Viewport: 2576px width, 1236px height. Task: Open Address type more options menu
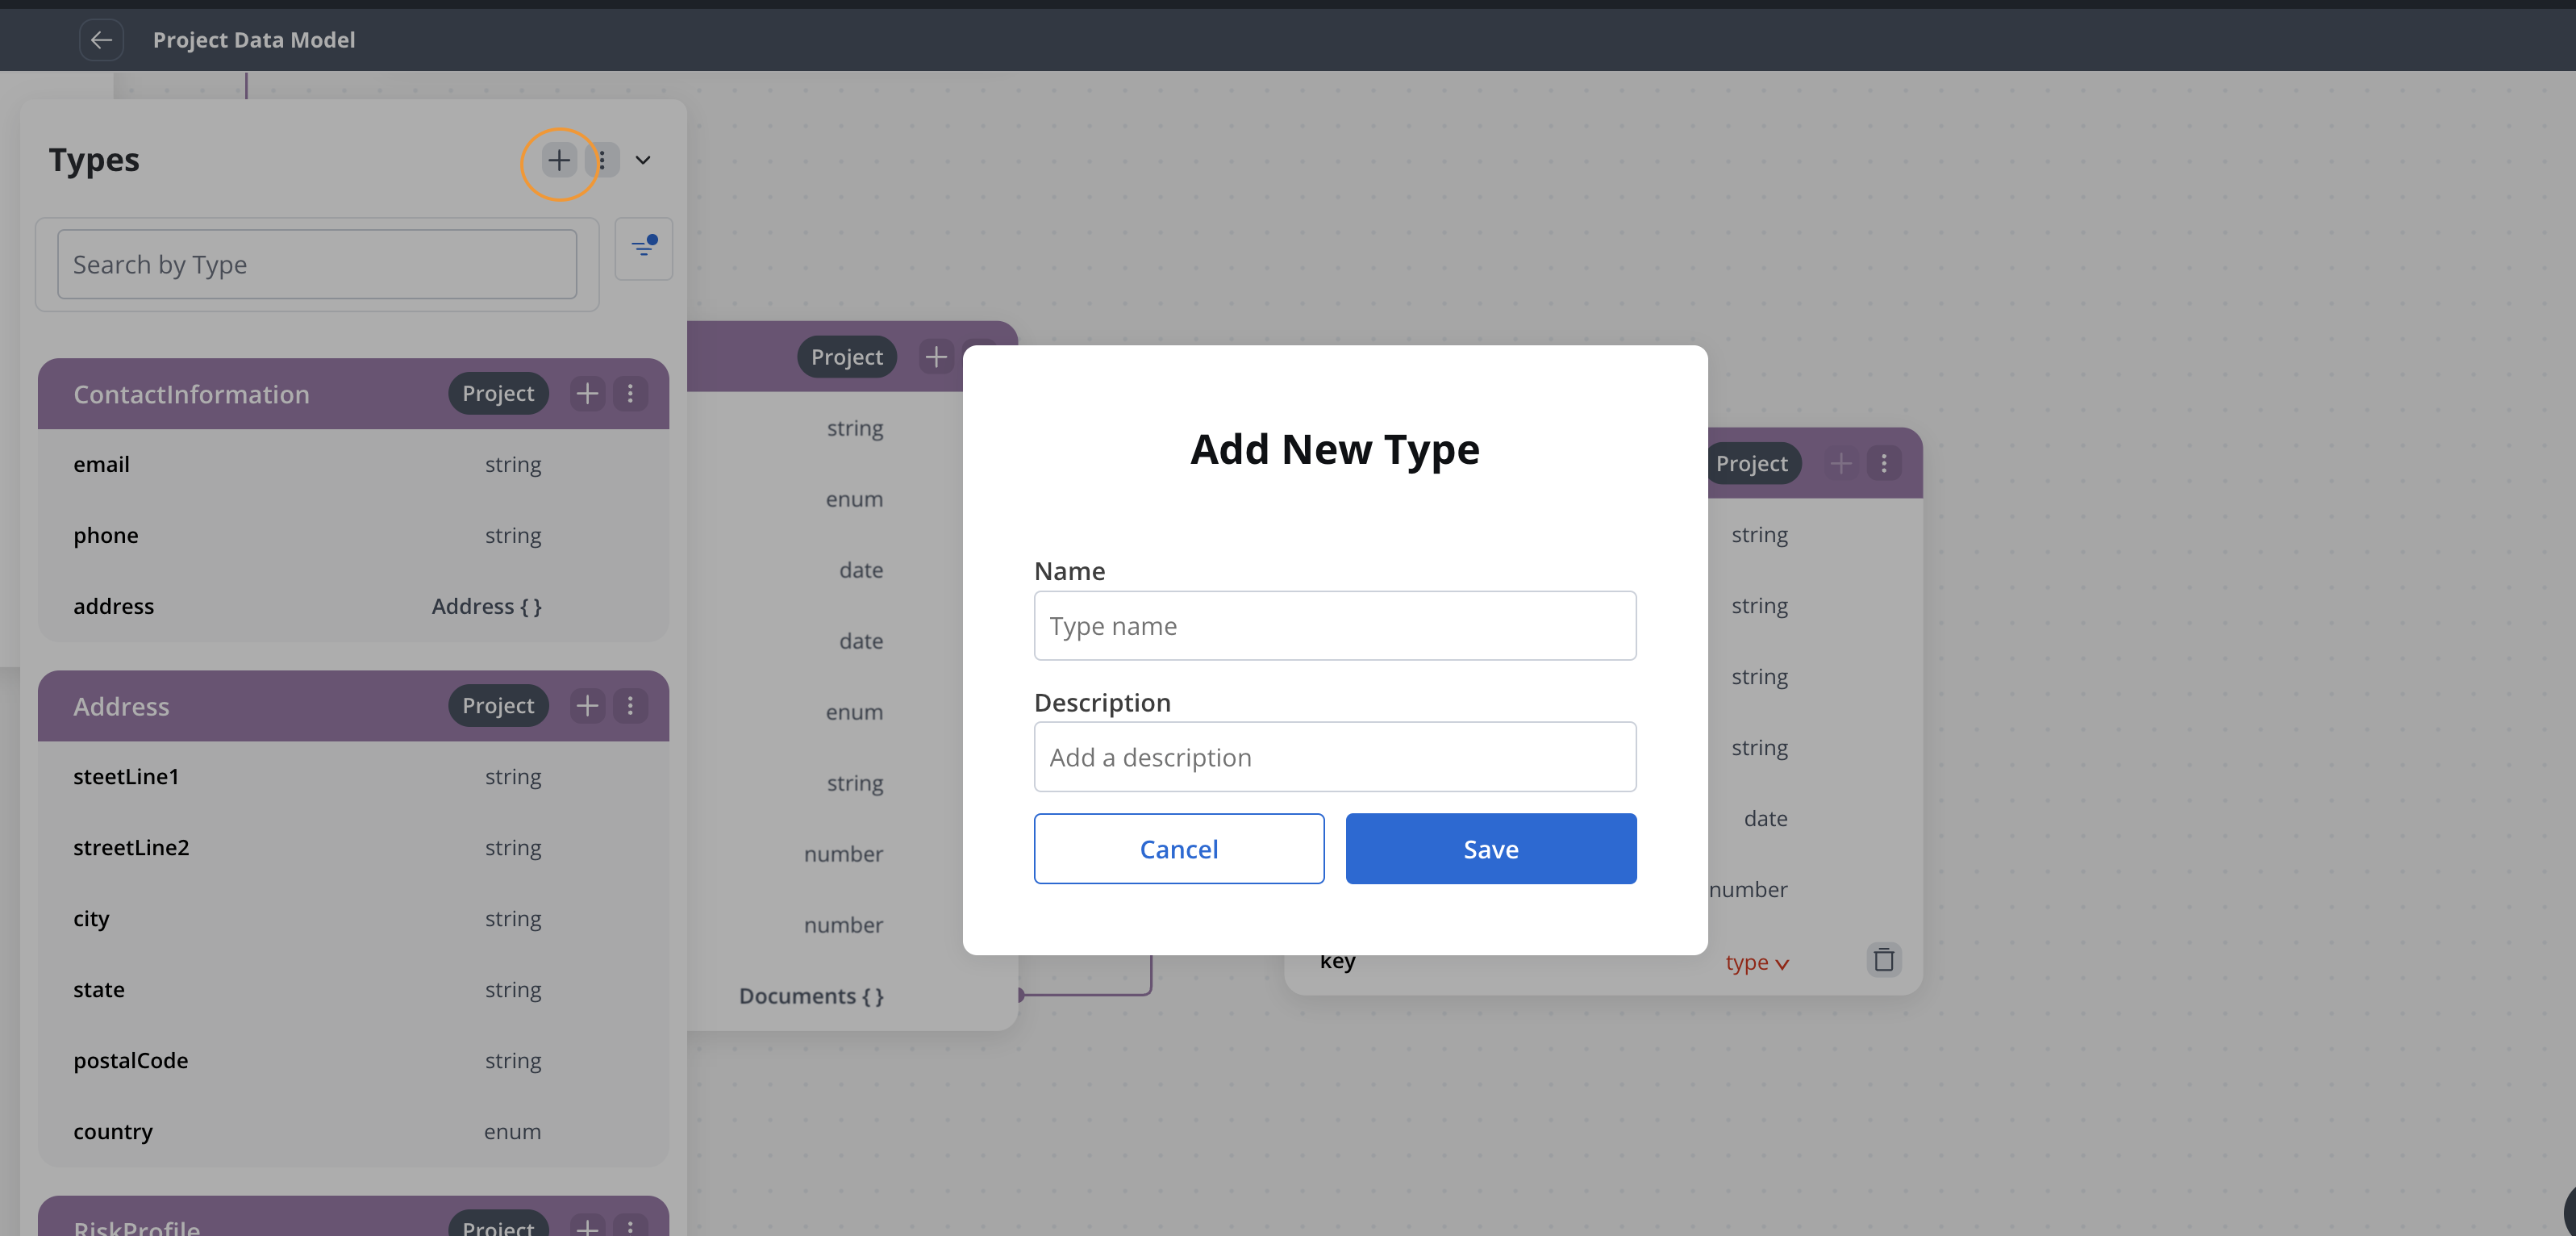(x=630, y=706)
